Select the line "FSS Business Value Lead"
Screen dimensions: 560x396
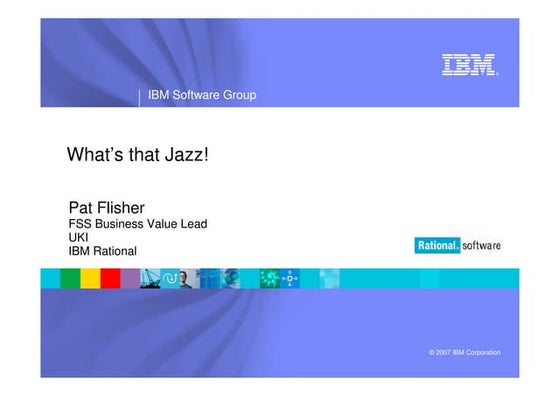[x=138, y=224]
